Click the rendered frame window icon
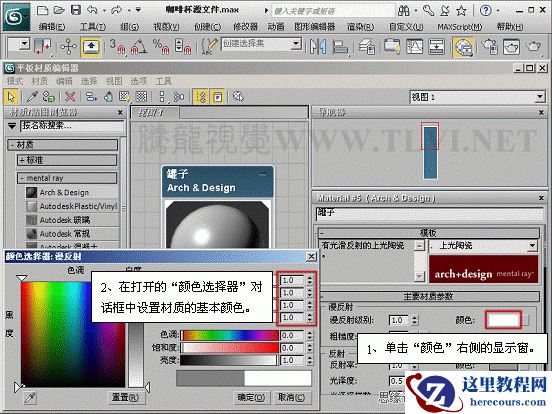This screenshot has height=414, width=552. coord(511,47)
